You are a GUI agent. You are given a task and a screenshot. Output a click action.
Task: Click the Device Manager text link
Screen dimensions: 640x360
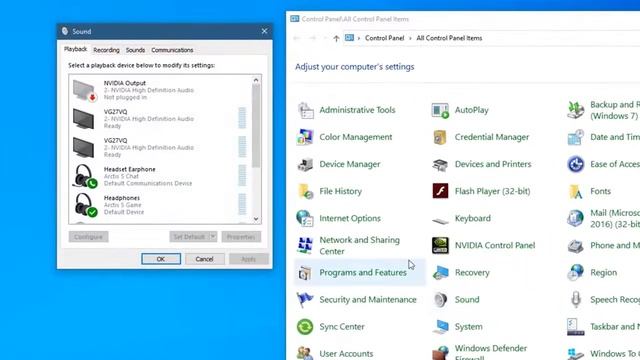pyautogui.click(x=350, y=164)
